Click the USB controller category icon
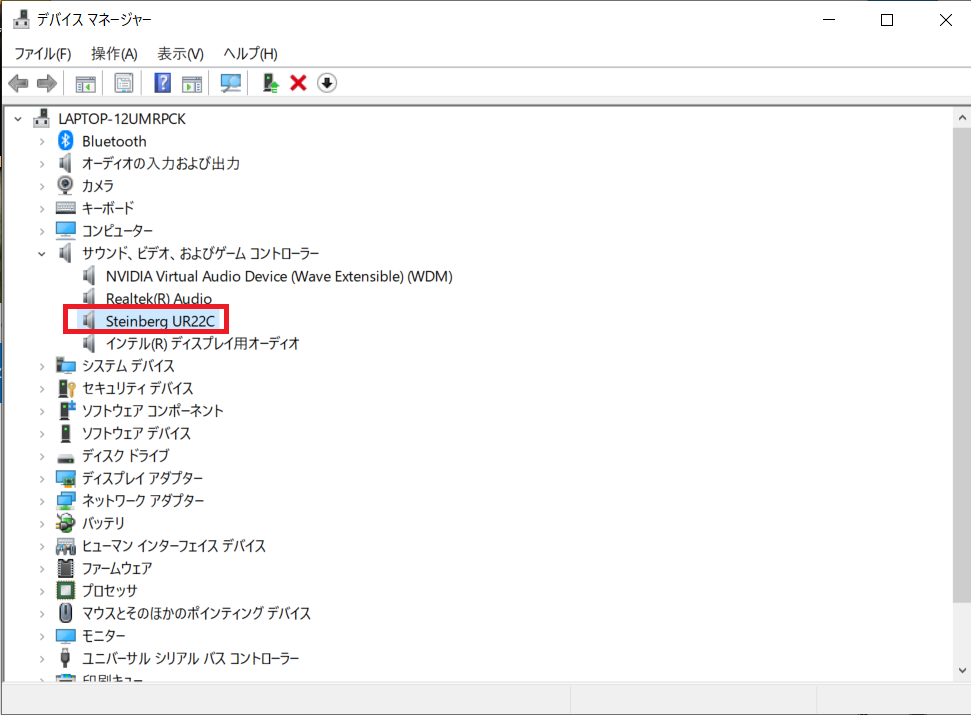 click(65, 657)
